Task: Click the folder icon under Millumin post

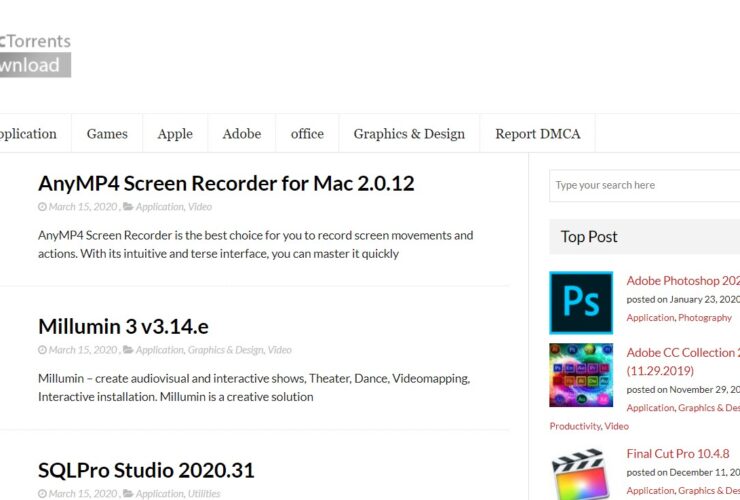Action: coord(128,350)
